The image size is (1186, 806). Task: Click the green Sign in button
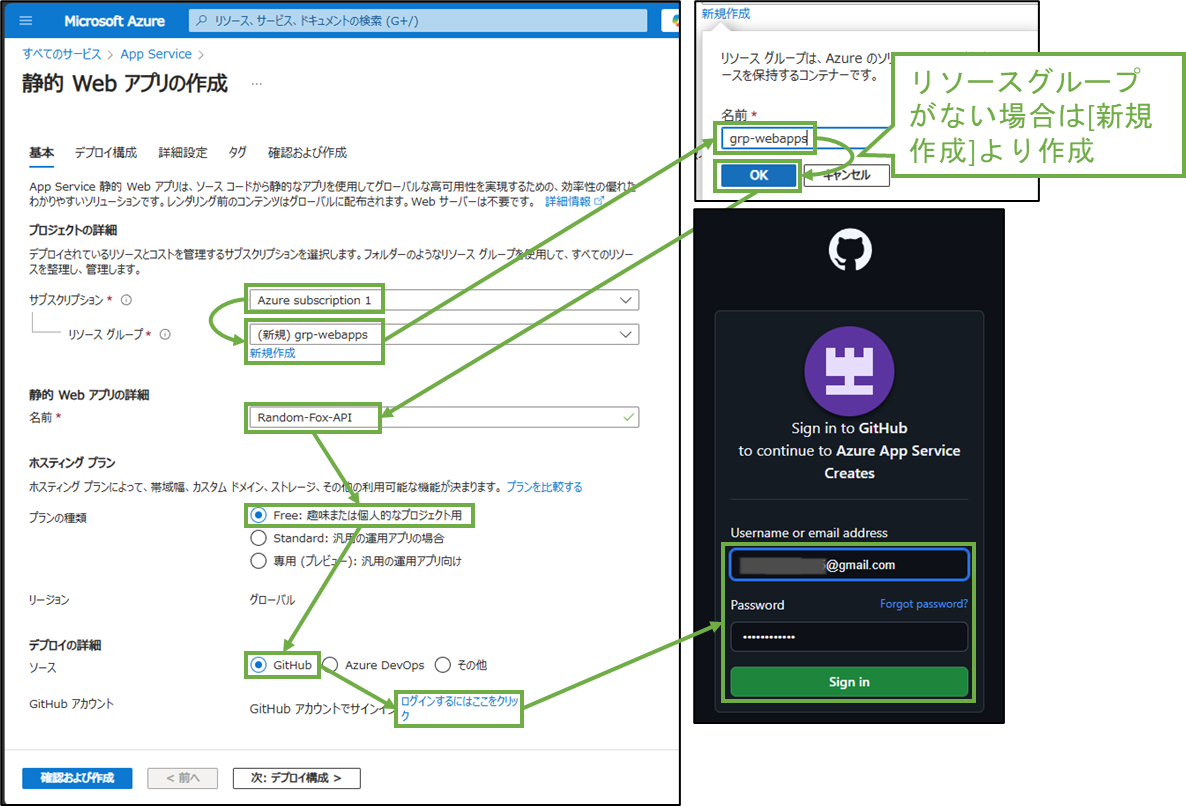click(849, 682)
